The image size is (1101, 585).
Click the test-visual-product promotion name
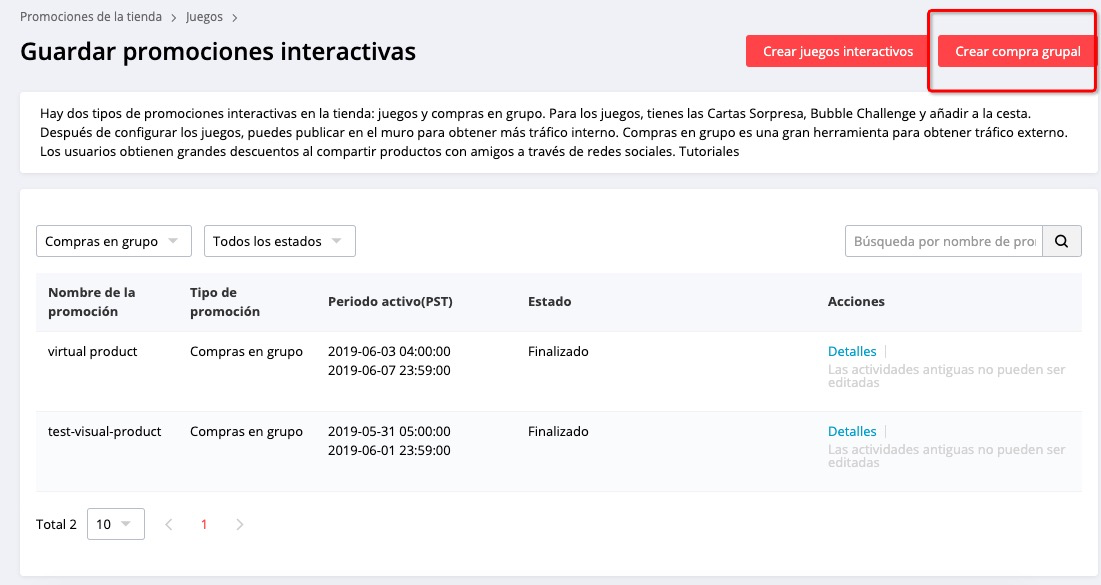click(105, 431)
